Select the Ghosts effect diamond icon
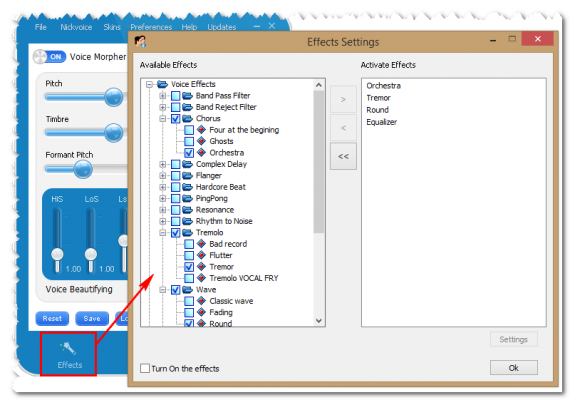Screen dimensions: 570x400 pyautogui.click(x=201, y=141)
